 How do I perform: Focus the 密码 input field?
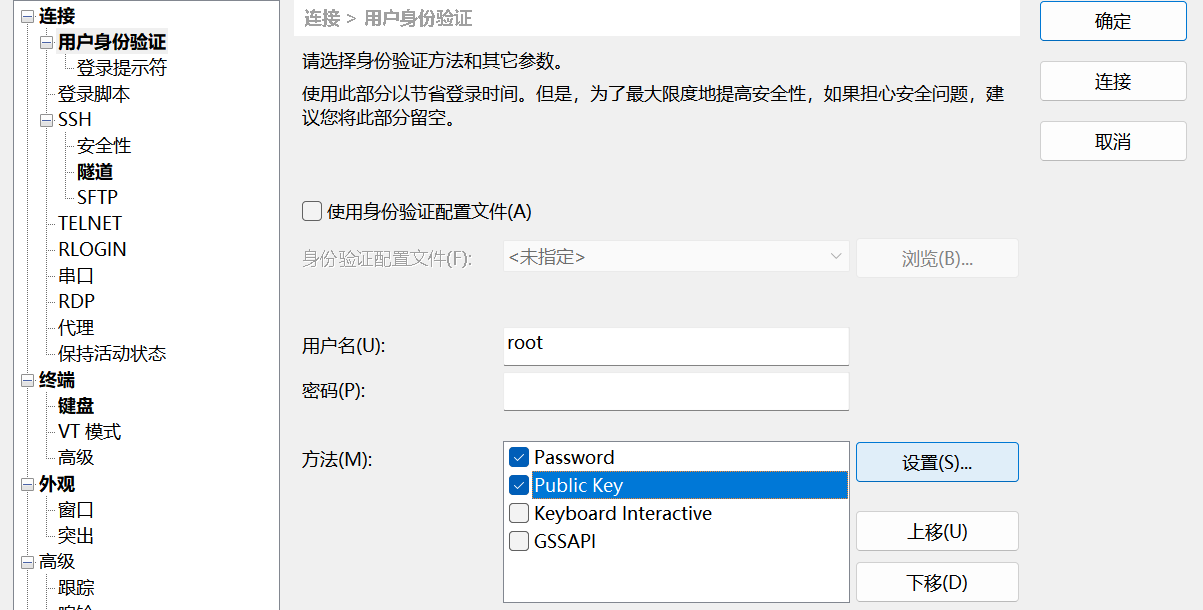(676, 391)
